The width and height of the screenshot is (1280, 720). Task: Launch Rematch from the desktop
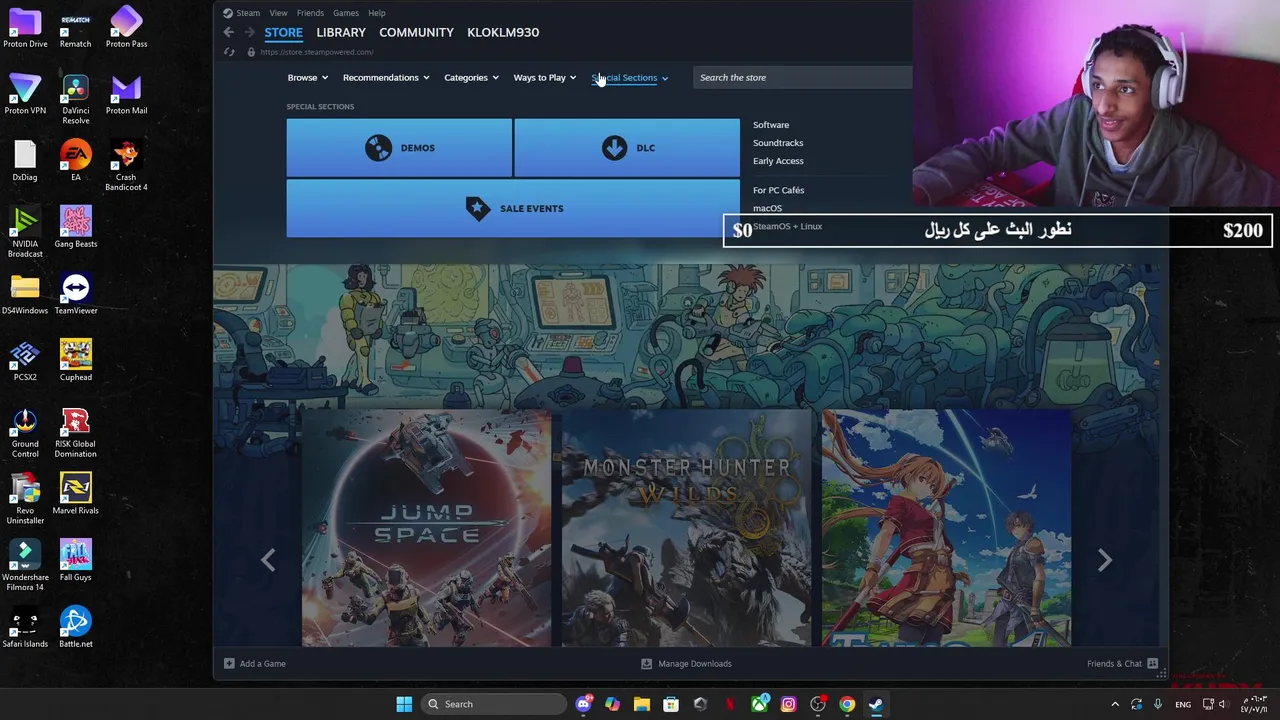[76, 27]
